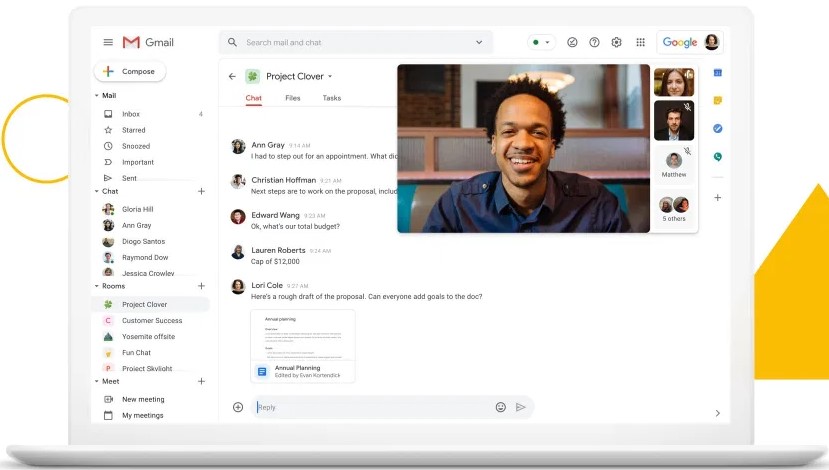This screenshot has height=470, width=829.
Task: Click the plus icon beside Meet
Action: 201,381
